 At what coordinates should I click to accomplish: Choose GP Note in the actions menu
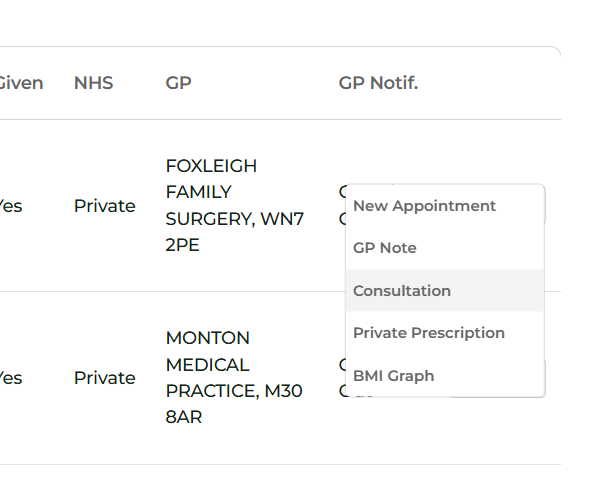385,248
